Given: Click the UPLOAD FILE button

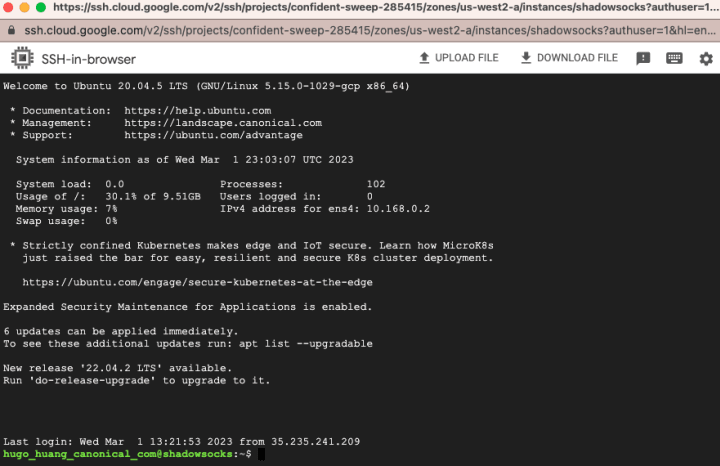Looking at the screenshot, I should coord(459,58).
